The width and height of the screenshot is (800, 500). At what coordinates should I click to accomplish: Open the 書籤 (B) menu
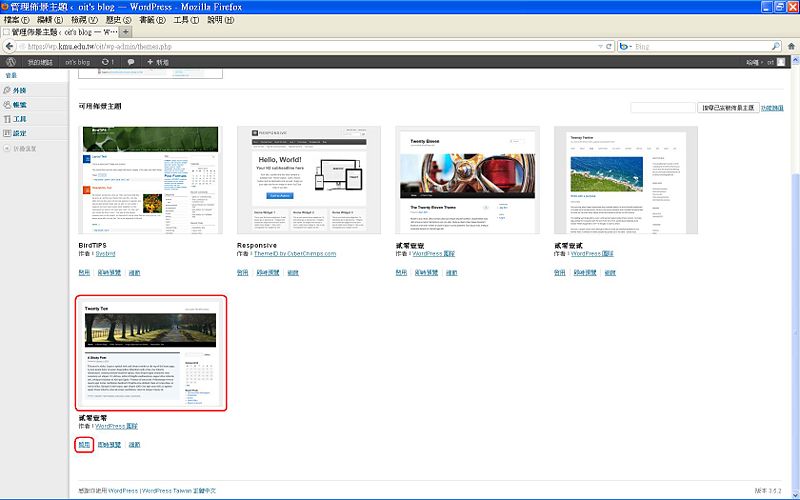point(152,19)
